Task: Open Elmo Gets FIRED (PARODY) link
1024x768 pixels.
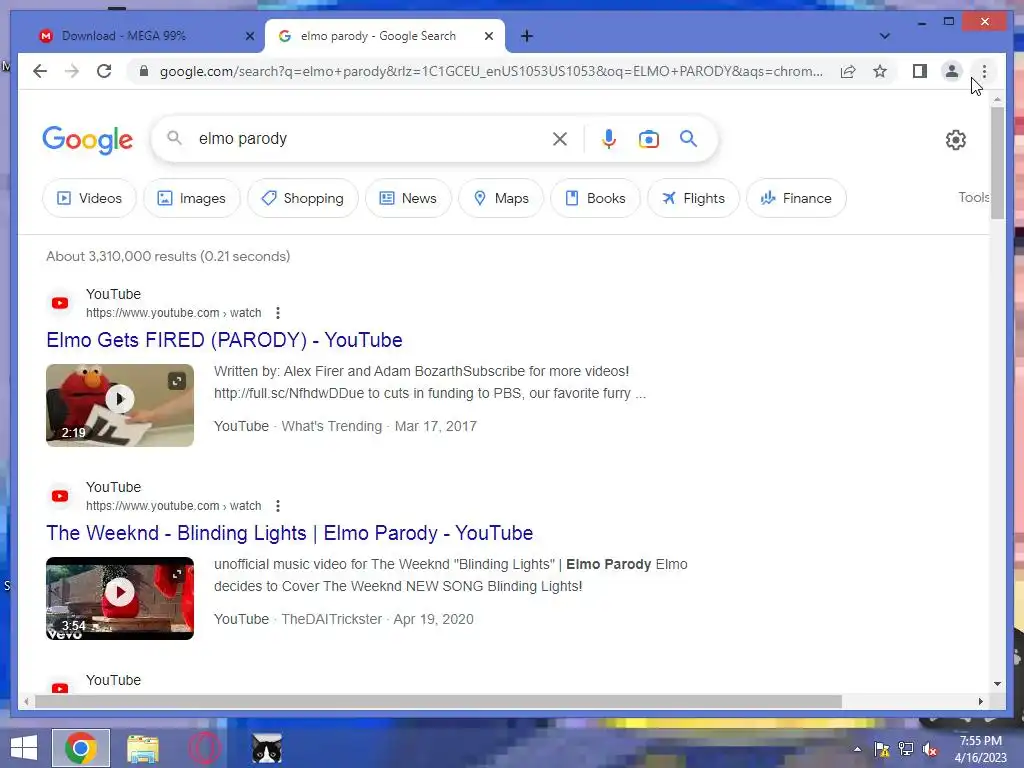Action: point(224,340)
